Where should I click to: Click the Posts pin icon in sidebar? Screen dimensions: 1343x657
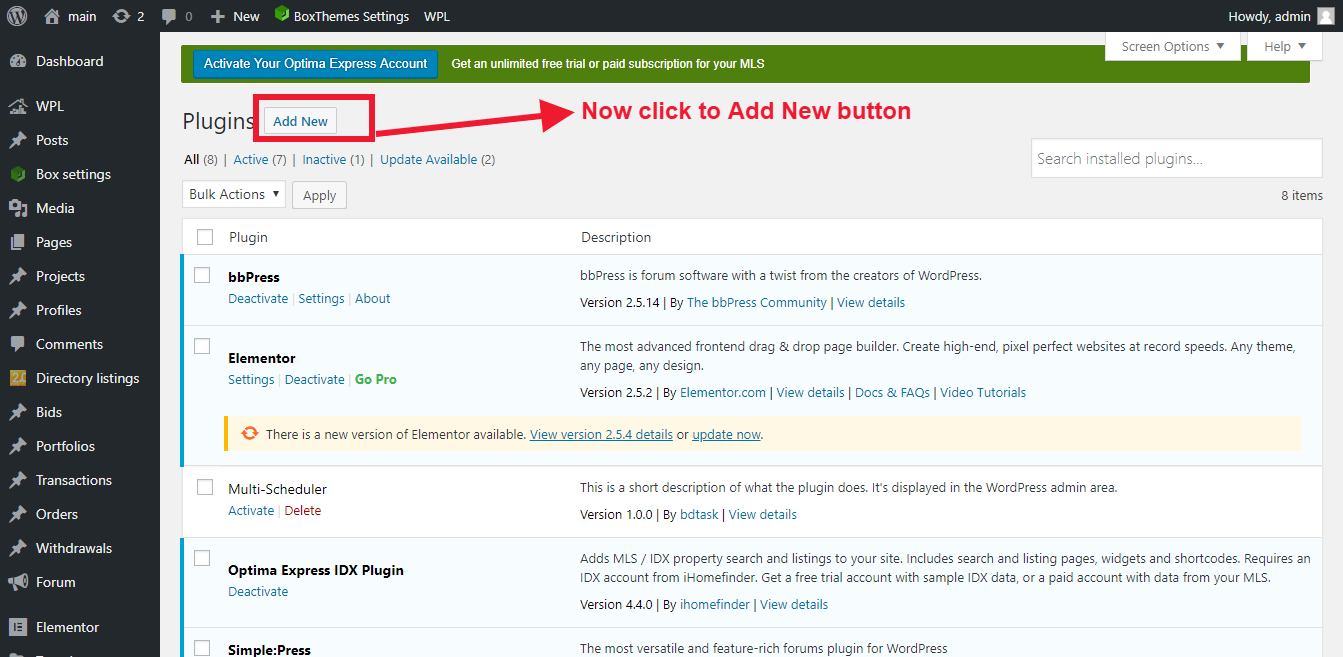(18, 140)
